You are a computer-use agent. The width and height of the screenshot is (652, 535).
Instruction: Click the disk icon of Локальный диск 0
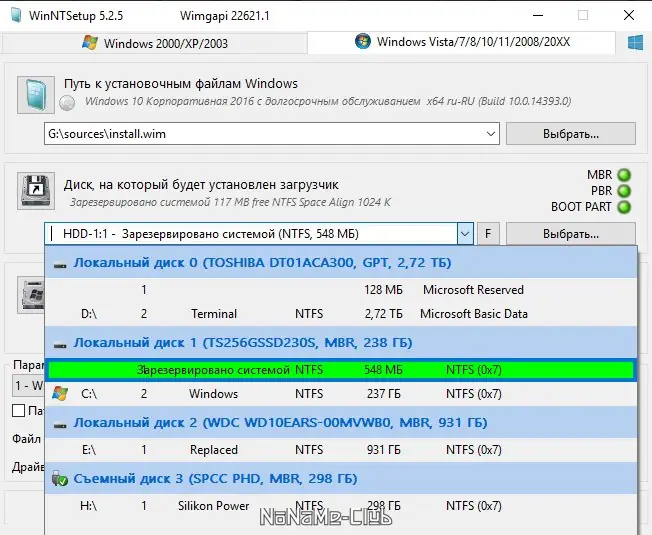(60, 264)
